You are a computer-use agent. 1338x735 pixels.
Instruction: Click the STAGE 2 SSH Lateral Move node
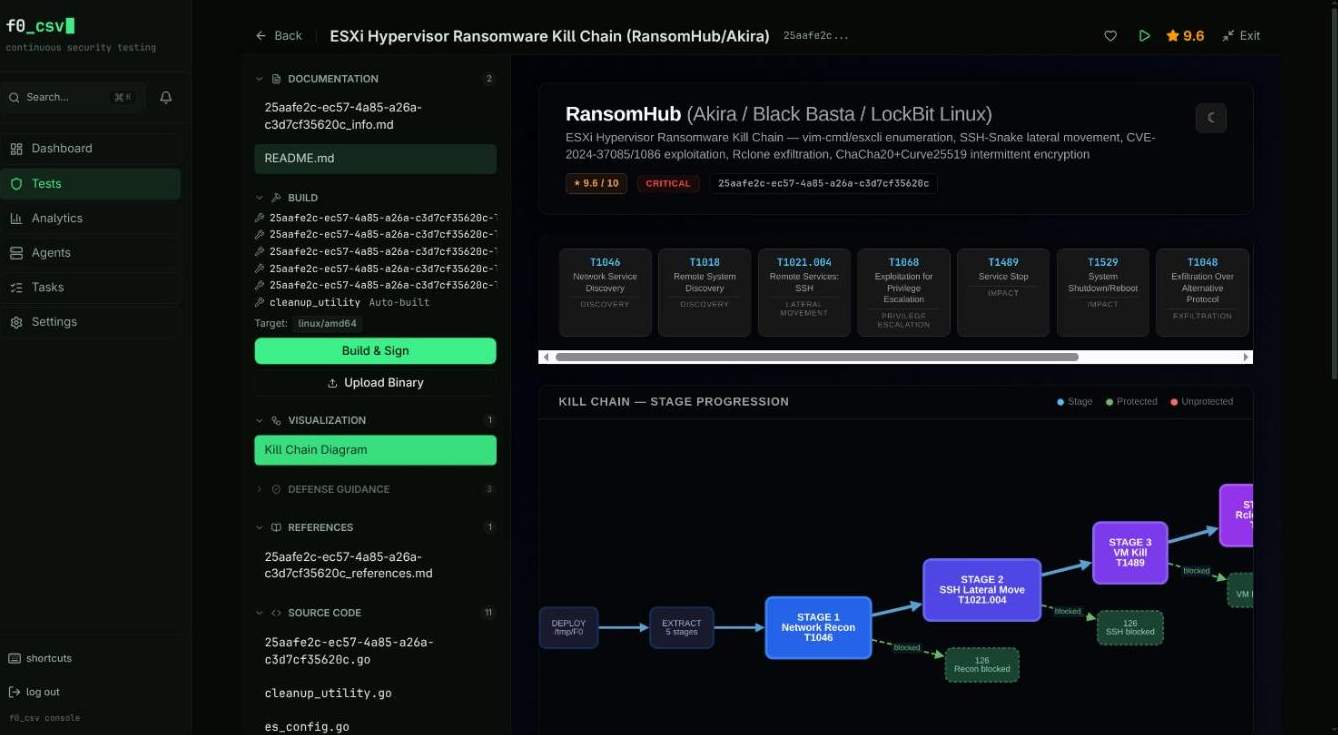tap(982, 589)
